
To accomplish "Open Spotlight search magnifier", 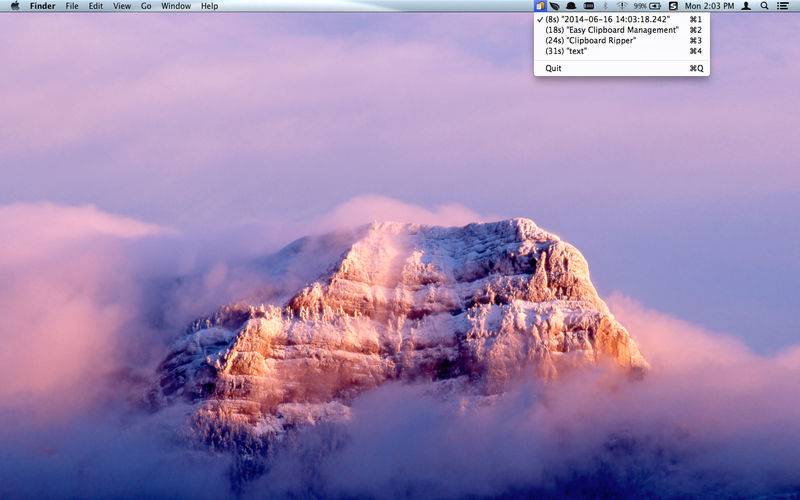I will click(x=764, y=6).
